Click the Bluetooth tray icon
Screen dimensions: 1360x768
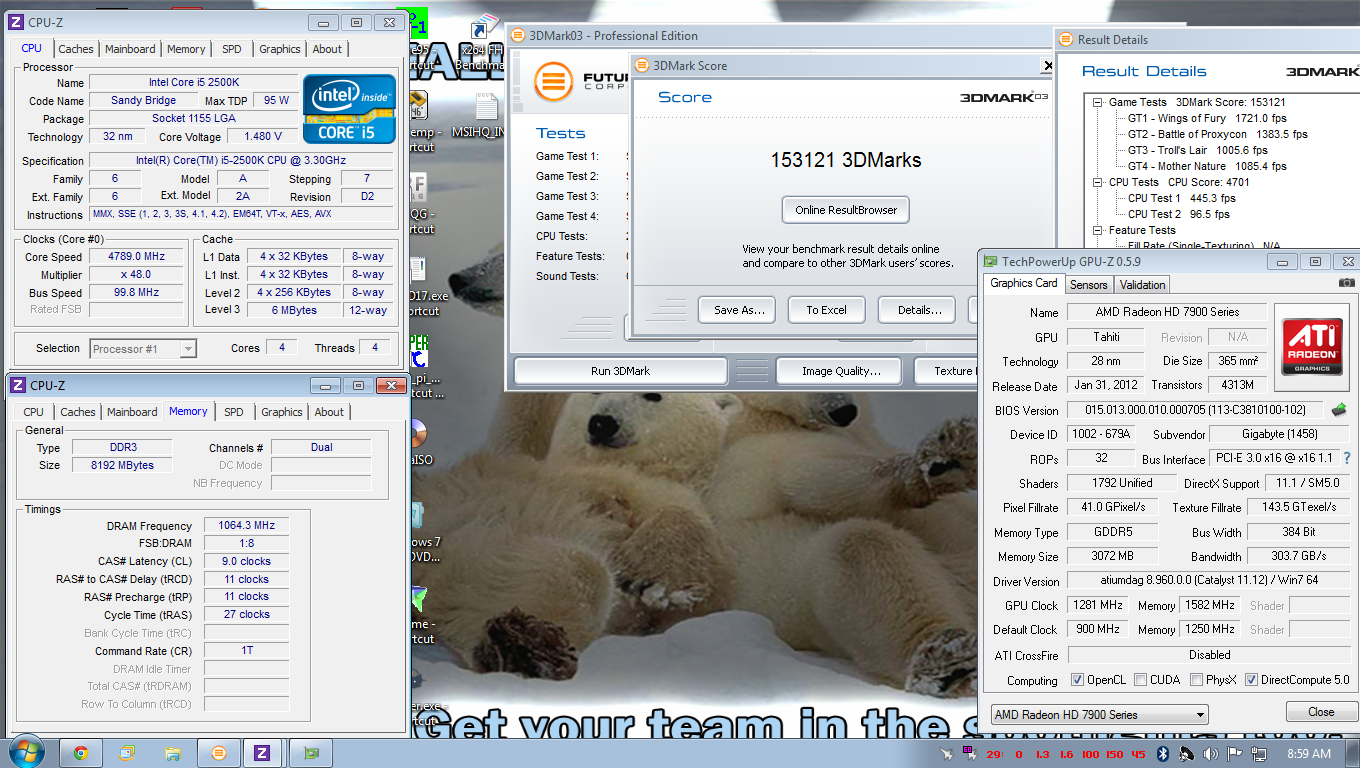coord(1163,754)
